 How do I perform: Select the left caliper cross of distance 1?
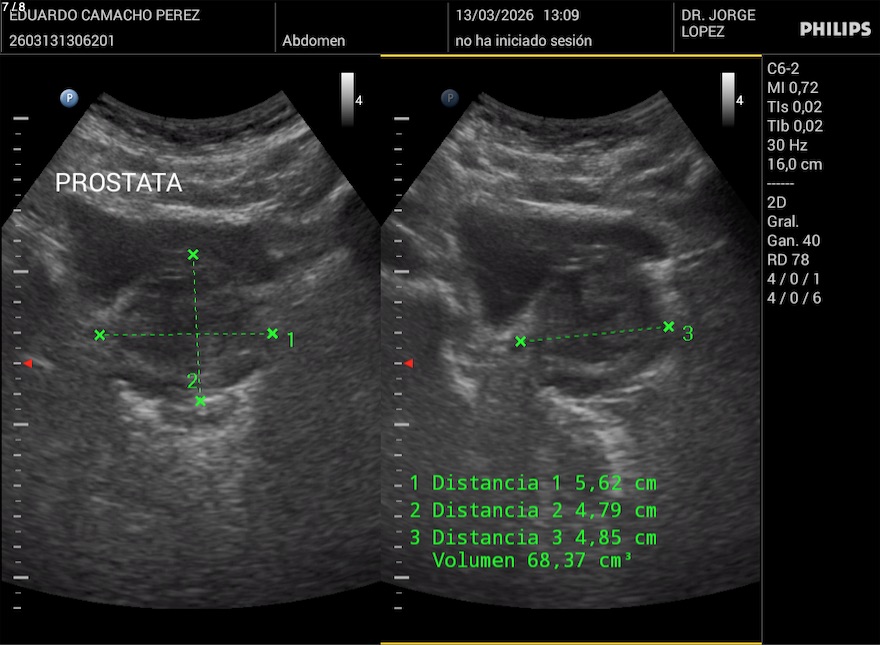99,335
